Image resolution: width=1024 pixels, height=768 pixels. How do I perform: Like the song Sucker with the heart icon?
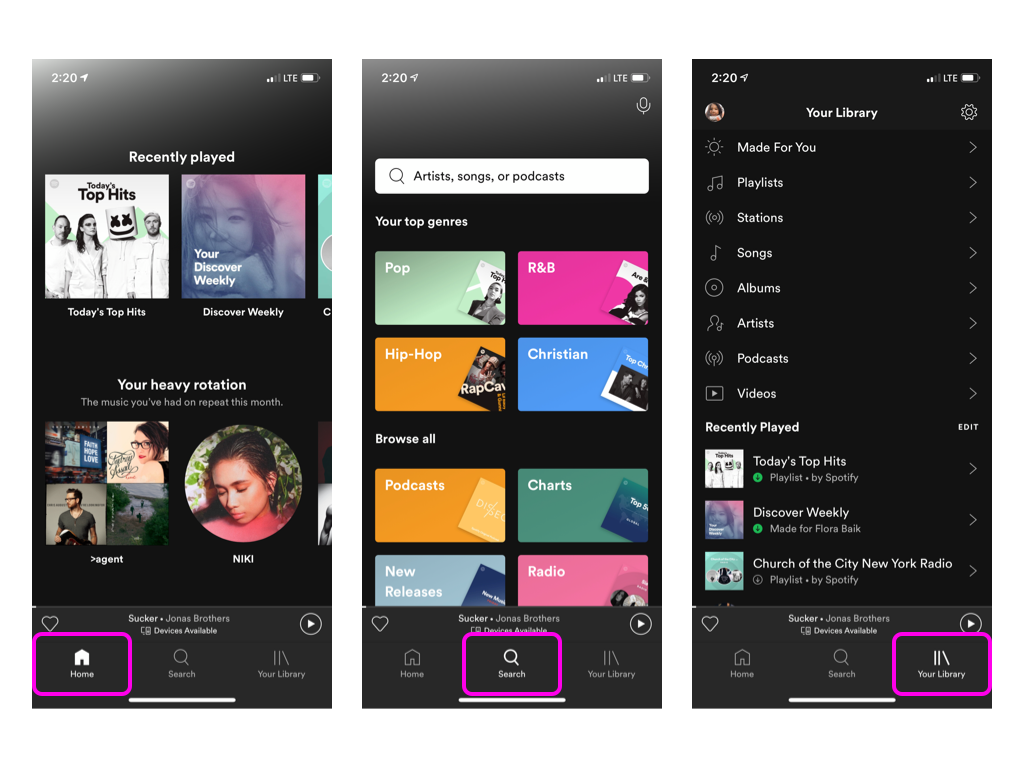pos(50,623)
